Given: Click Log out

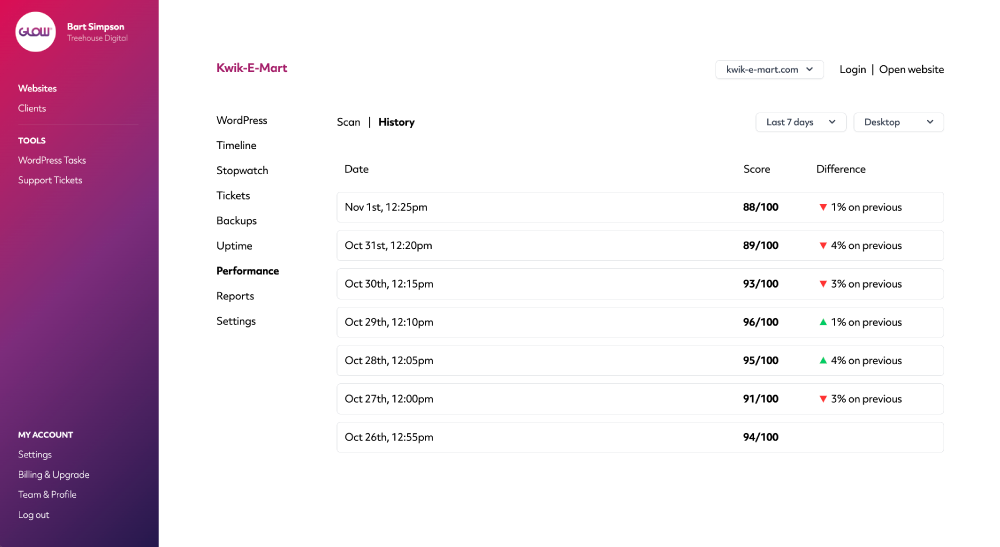Looking at the screenshot, I should pyautogui.click(x=33, y=514).
